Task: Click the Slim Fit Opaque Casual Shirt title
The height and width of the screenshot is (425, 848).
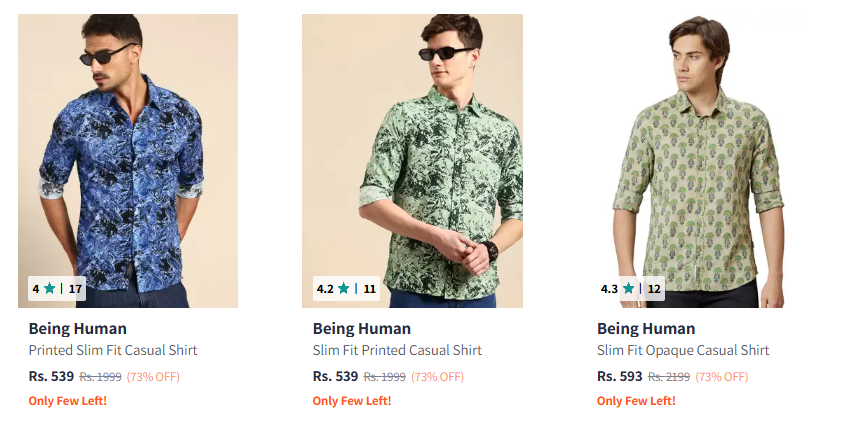Action: tap(683, 350)
